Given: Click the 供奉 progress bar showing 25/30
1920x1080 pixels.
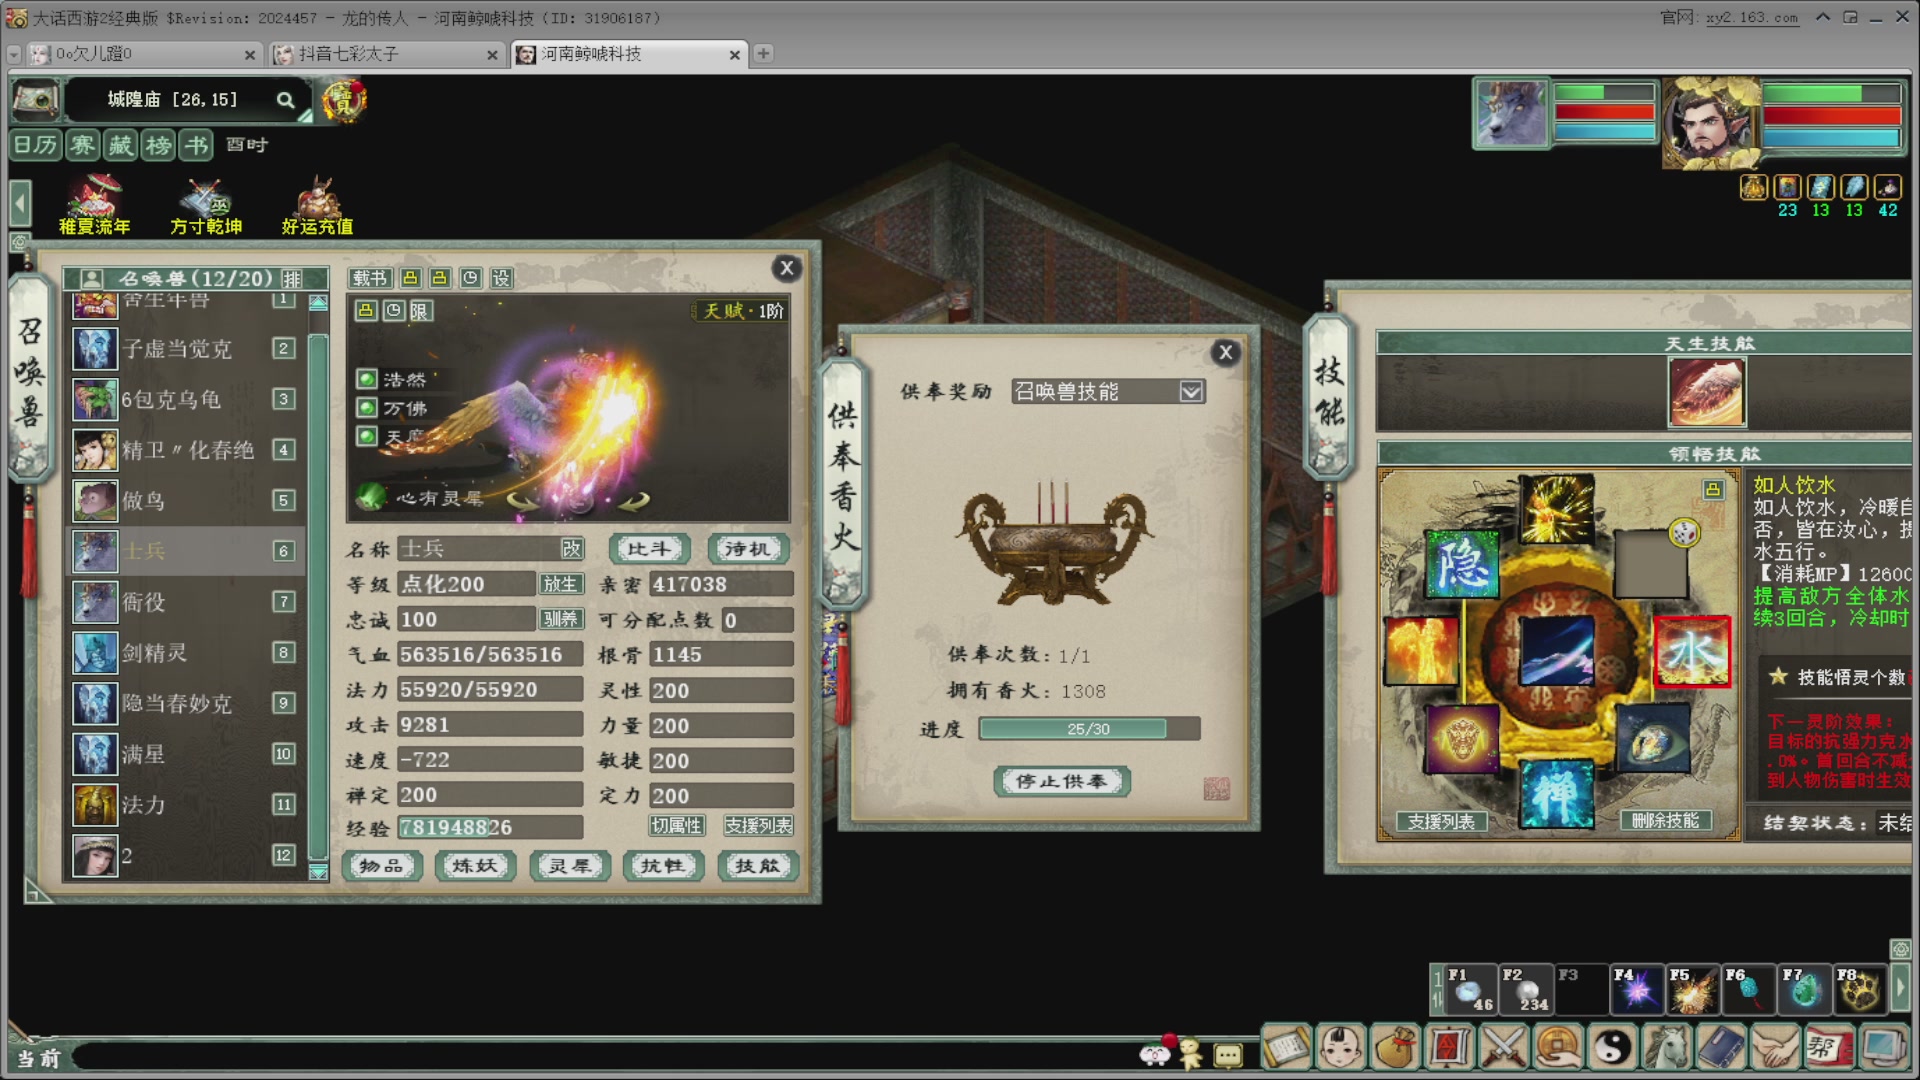Looking at the screenshot, I should pos(1089,729).
